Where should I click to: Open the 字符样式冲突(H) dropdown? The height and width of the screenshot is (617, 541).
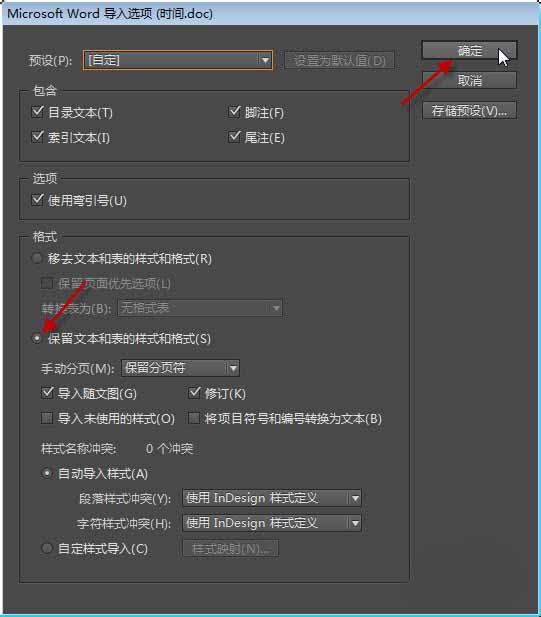point(272,523)
